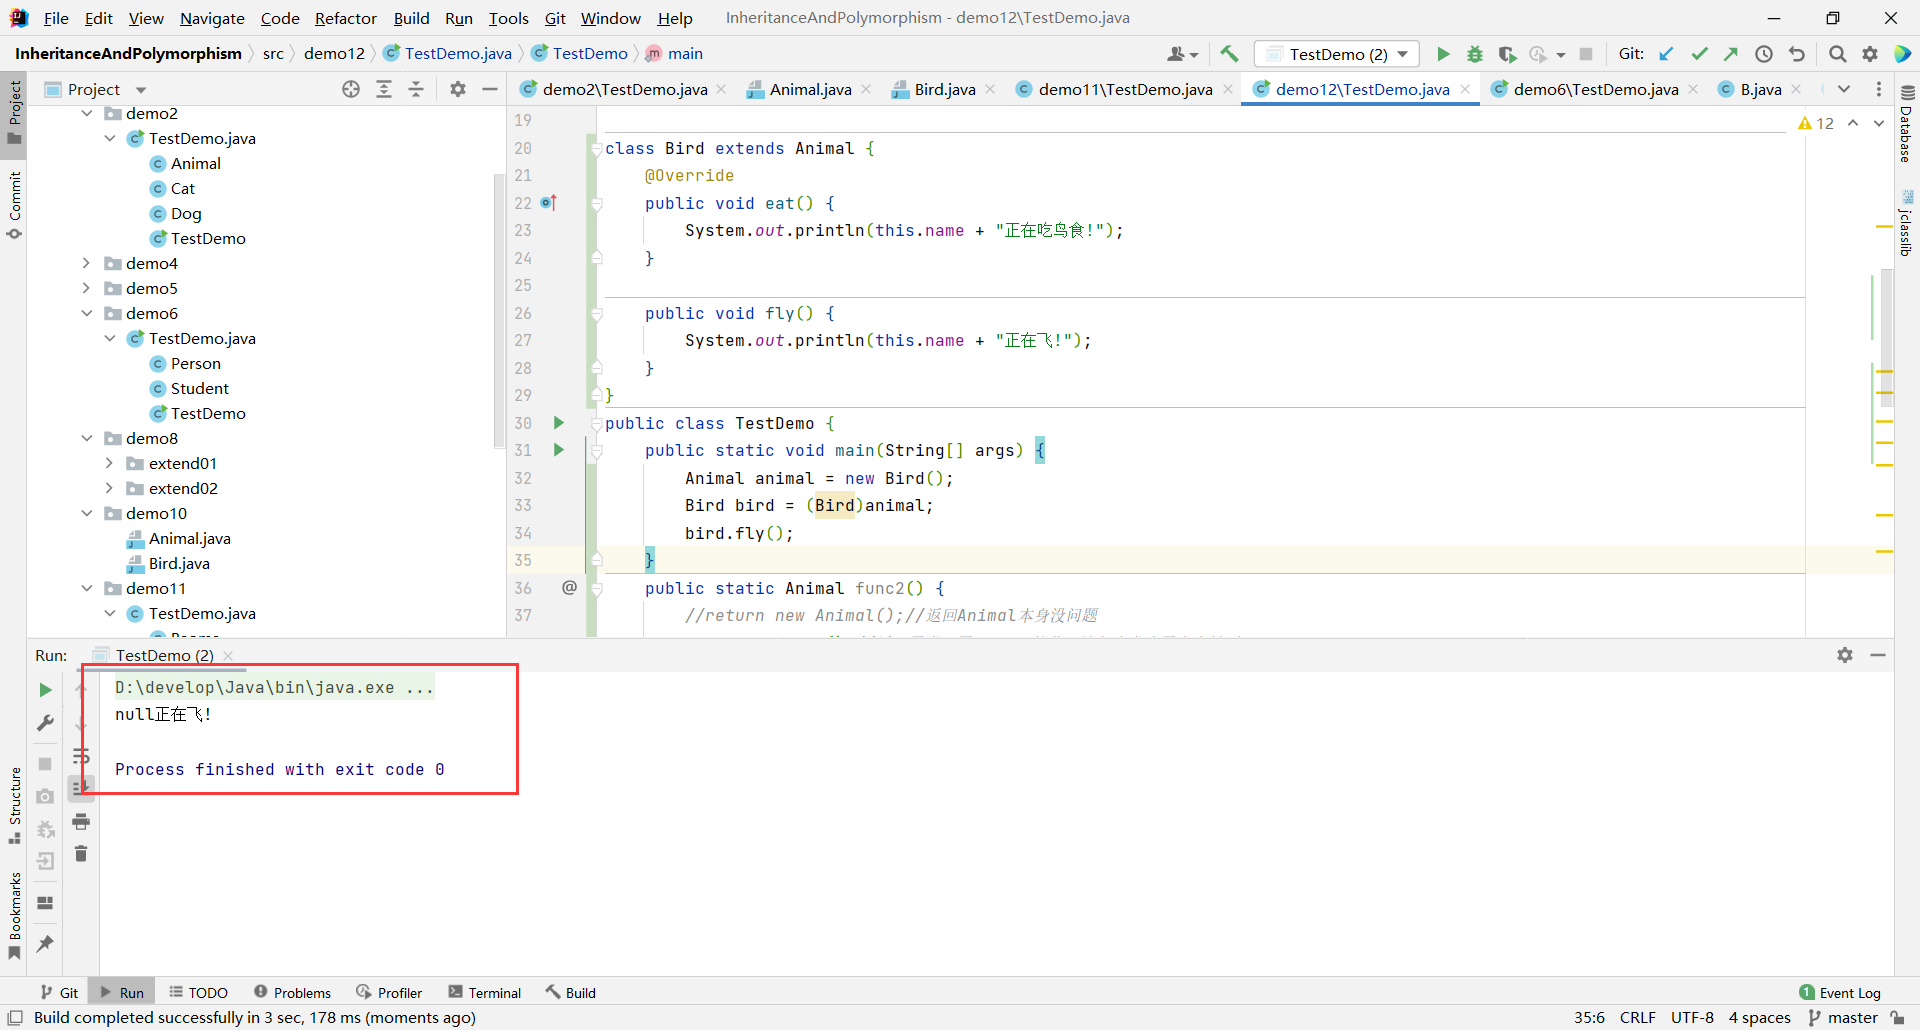Image resolution: width=1920 pixels, height=1030 pixels.
Task: Rerun TestDemo in Run panel
Action: [x=45, y=690]
